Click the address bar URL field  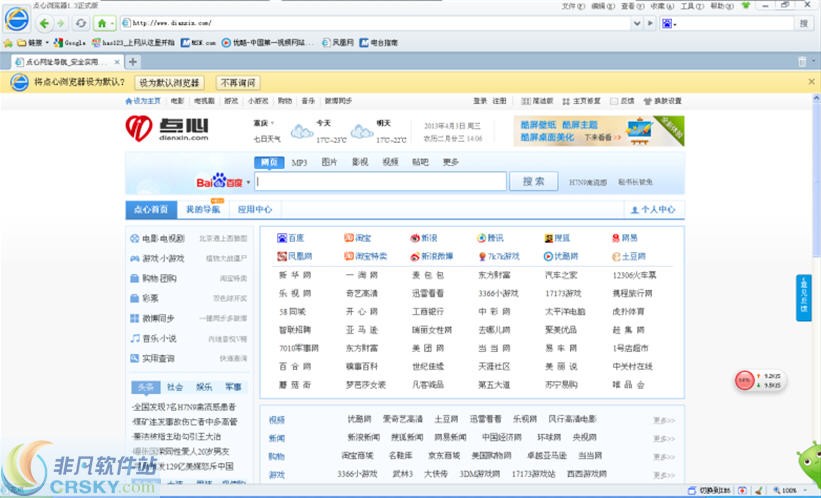(375, 23)
